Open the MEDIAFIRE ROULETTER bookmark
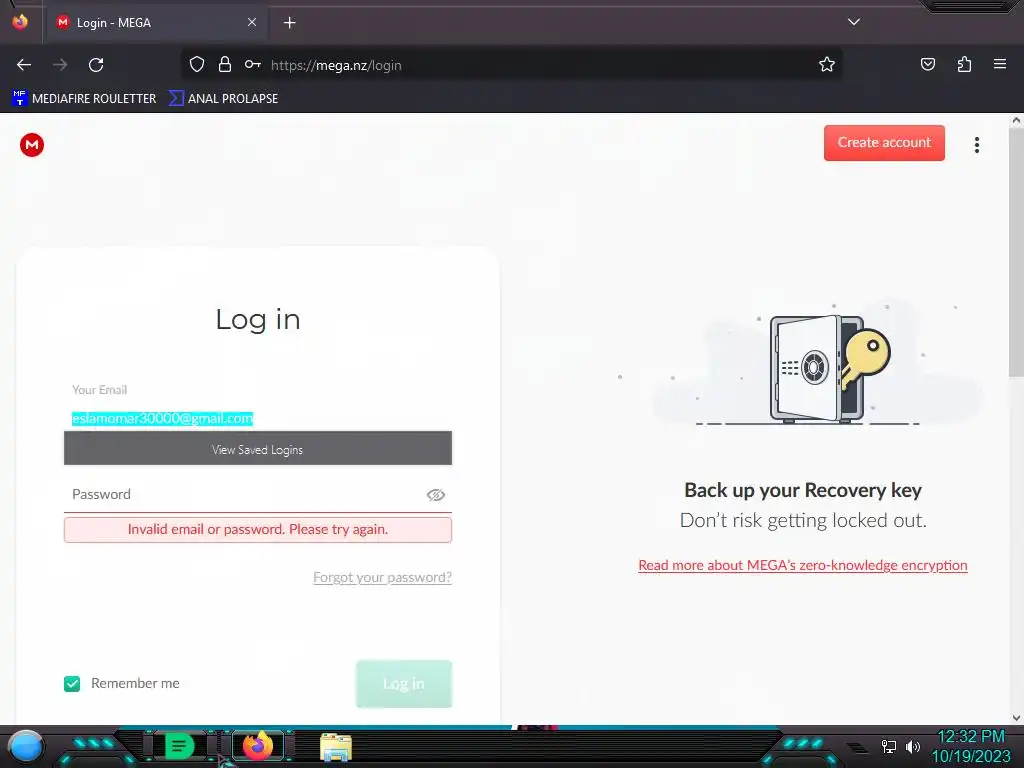The width and height of the screenshot is (1024, 768). point(84,99)
